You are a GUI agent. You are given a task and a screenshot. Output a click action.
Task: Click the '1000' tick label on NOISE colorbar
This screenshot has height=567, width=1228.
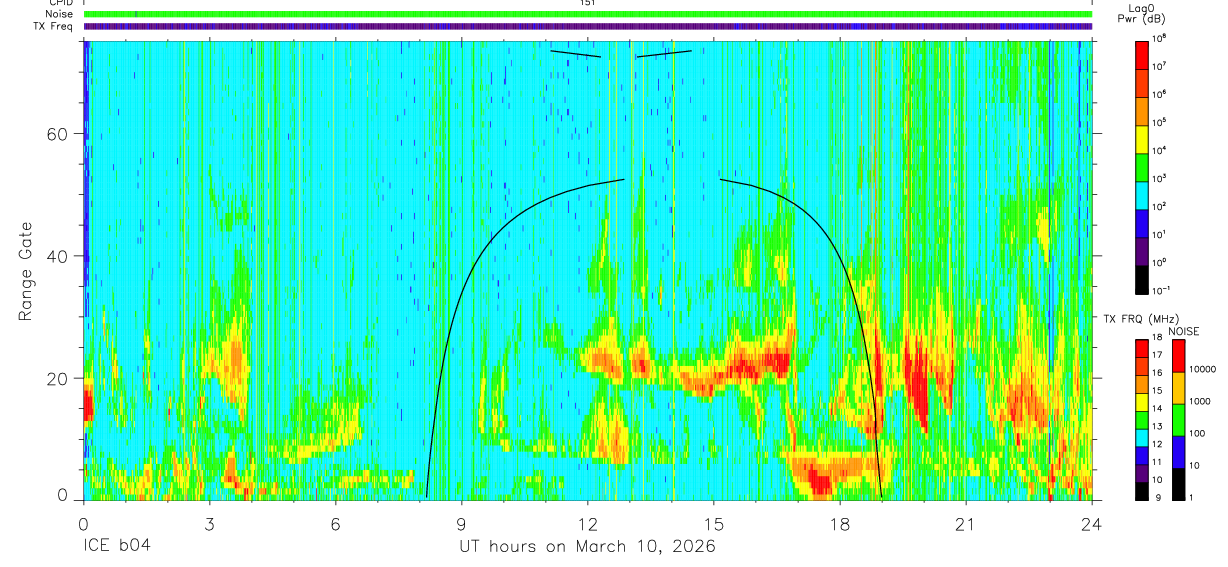point(1200,401)
